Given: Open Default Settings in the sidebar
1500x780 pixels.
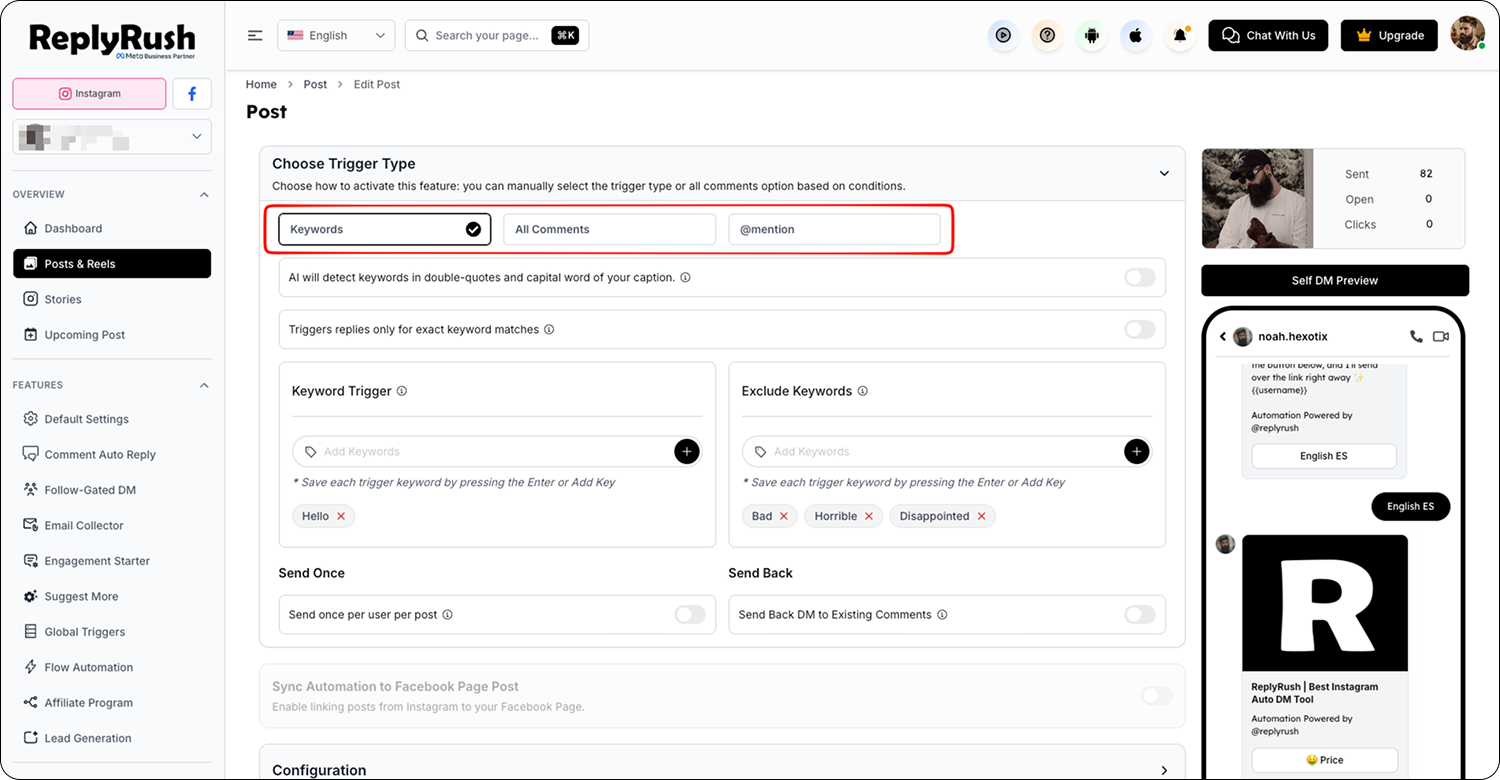Looking at the screenshot, I should coord(112,419).
